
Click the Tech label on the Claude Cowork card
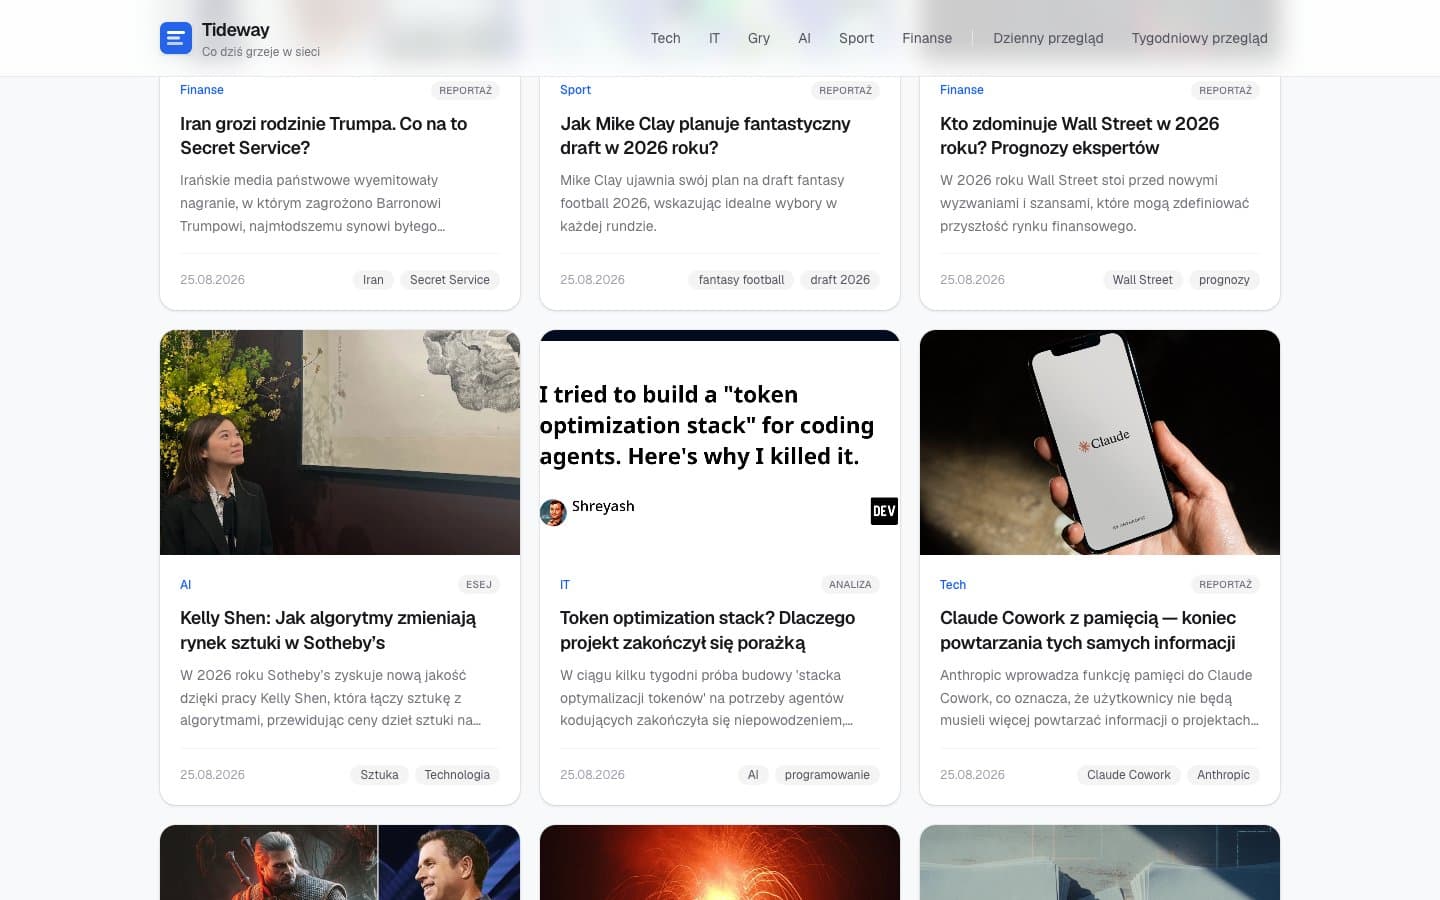pos(953,585)
